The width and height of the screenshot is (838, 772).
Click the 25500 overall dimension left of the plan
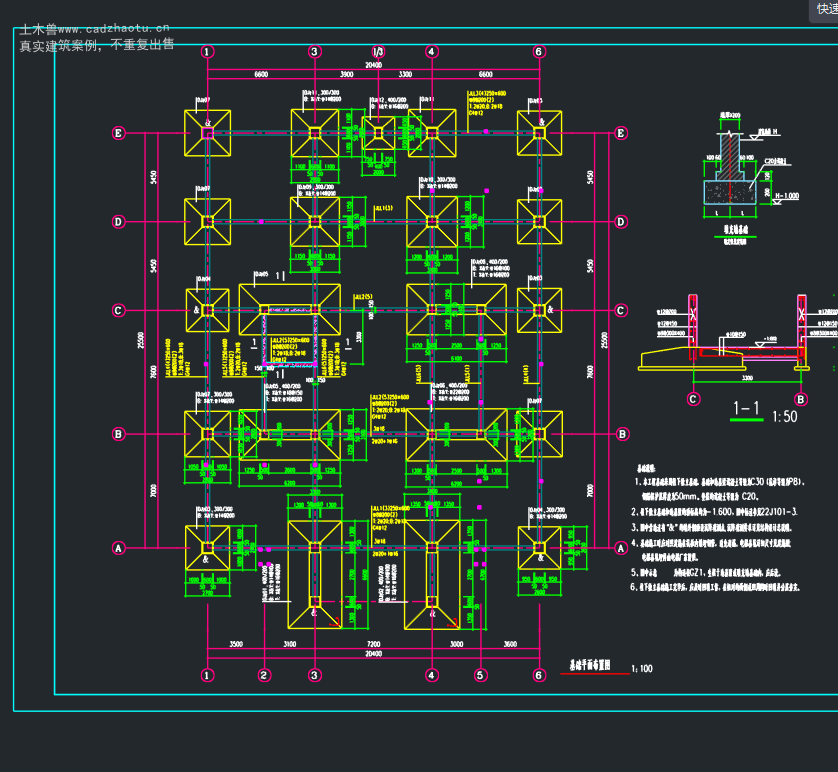point(141,340)
